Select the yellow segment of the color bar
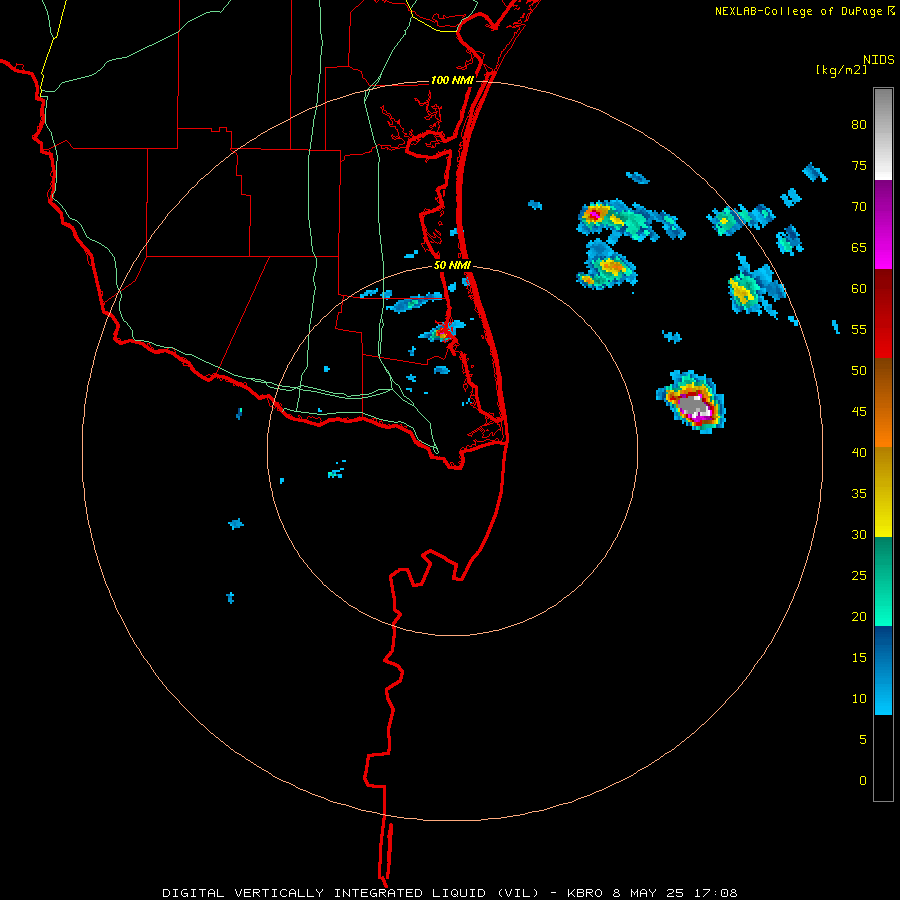The height and width of the screenshot is (900, 900). [x=883, y=492]
